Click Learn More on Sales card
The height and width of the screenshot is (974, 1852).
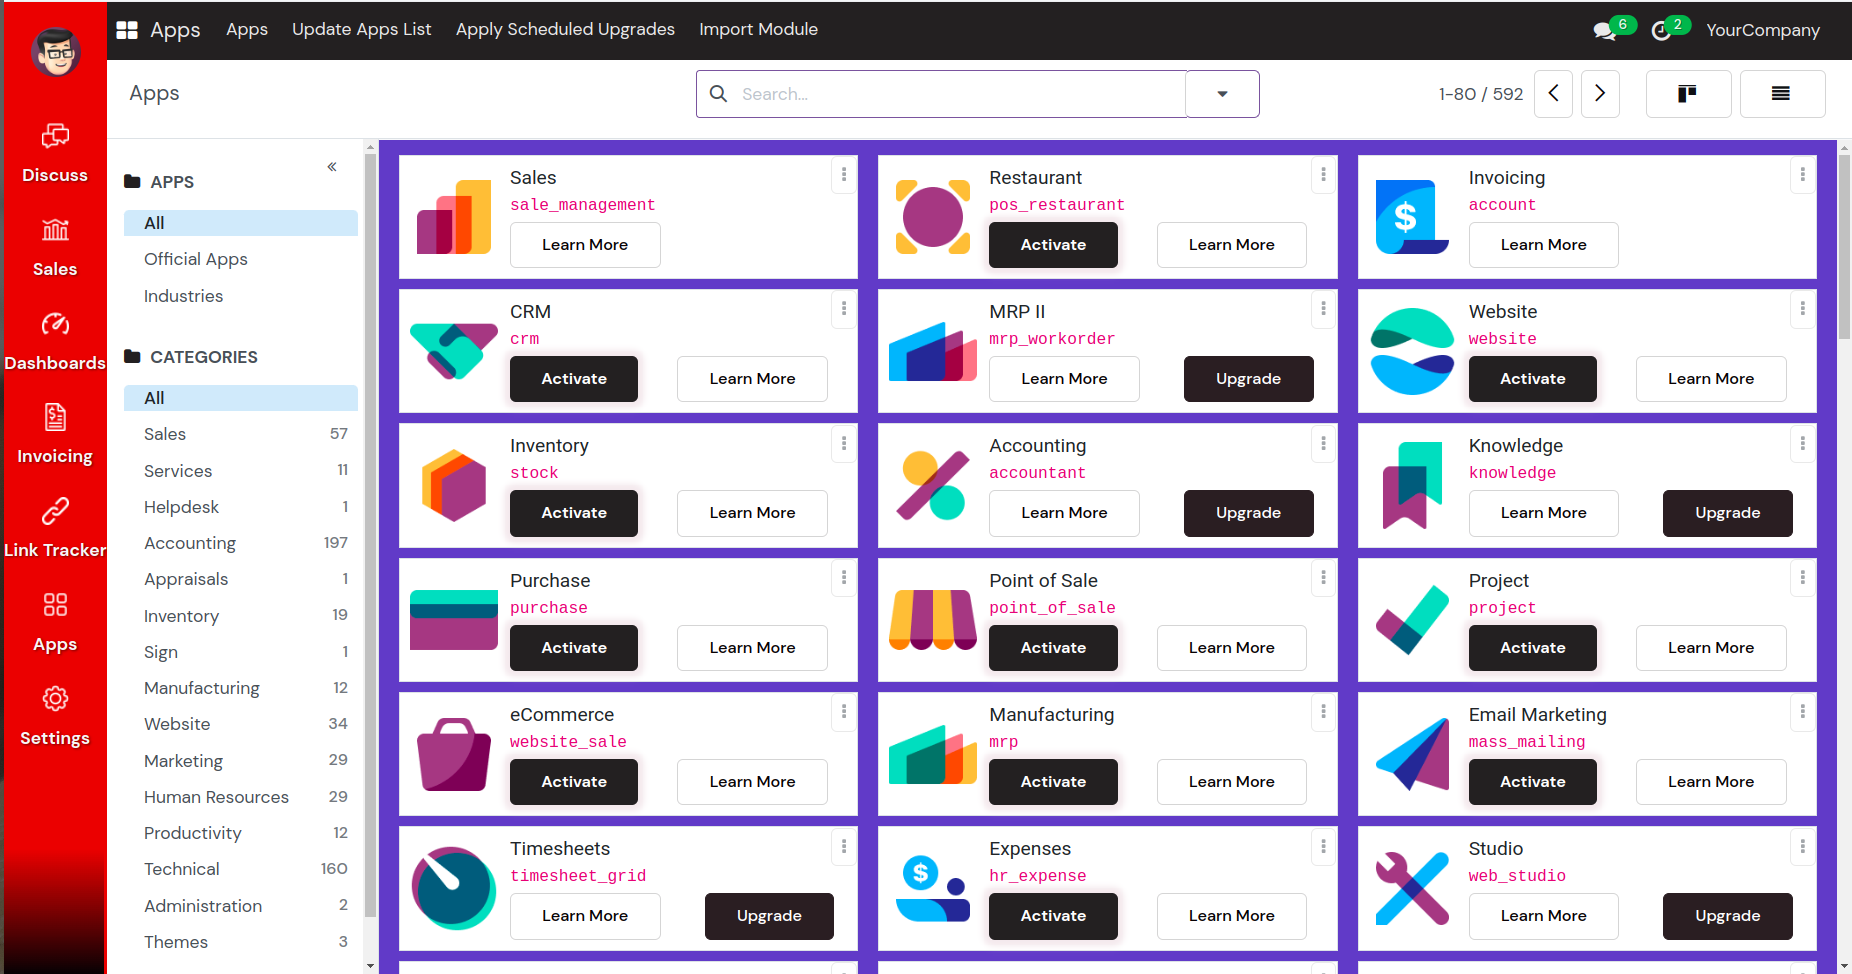[x=585, y=245]
